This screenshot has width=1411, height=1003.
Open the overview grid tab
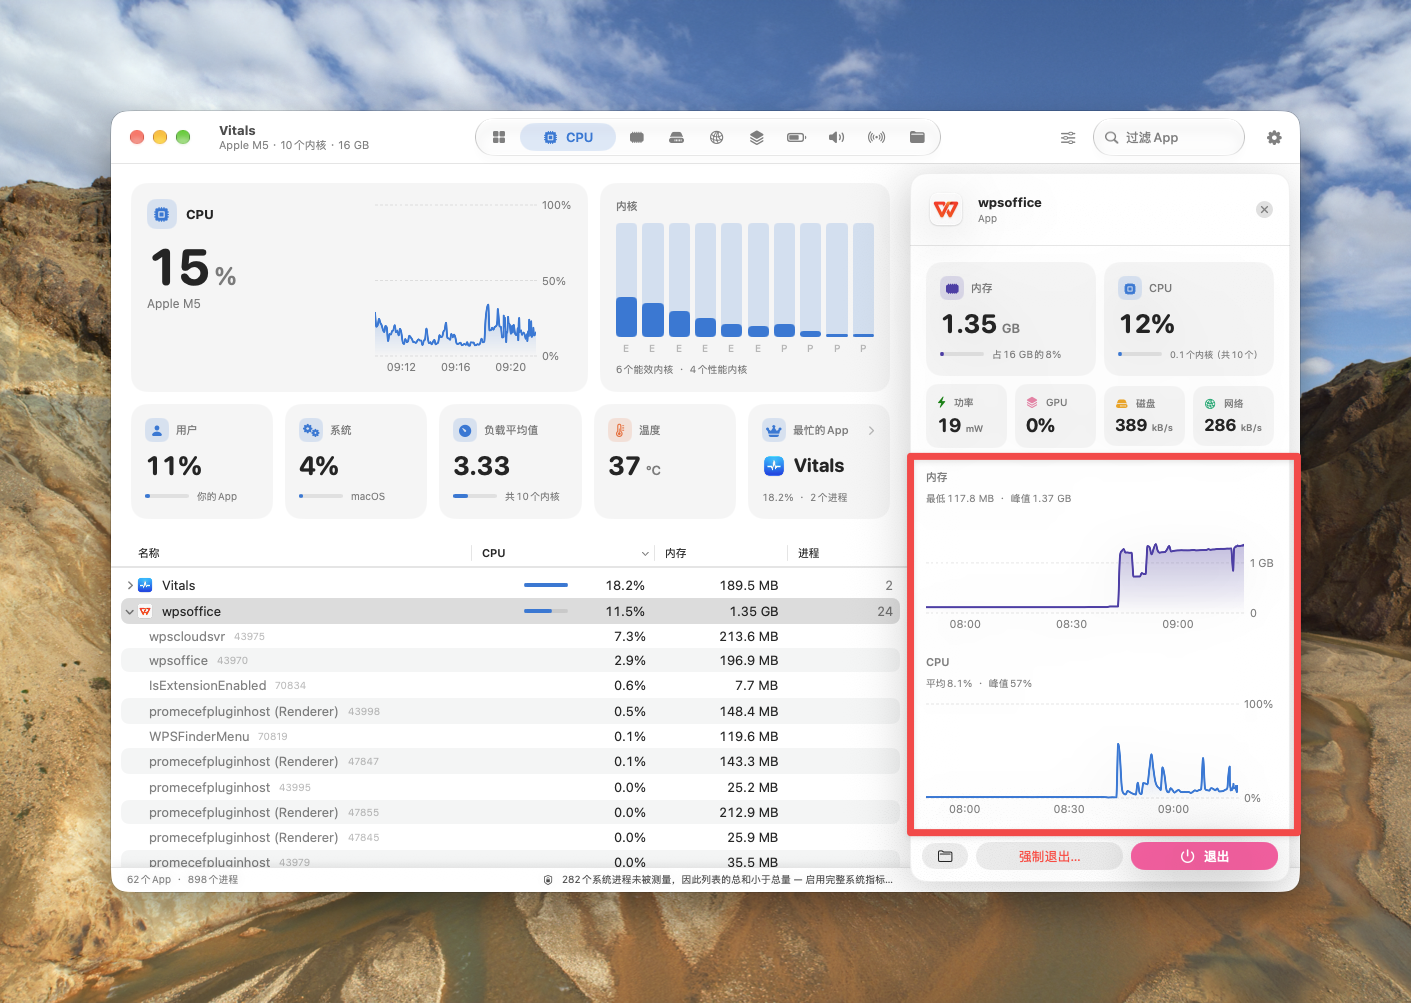coord(499,137)
